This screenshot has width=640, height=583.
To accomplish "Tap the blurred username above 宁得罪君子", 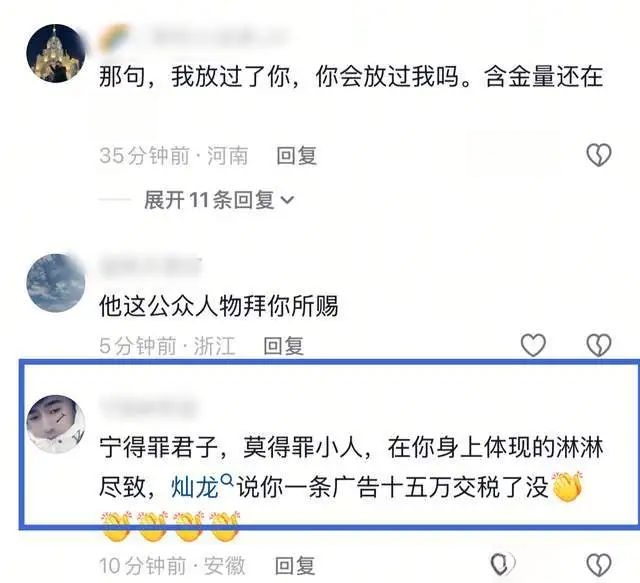I will (149, 409).
